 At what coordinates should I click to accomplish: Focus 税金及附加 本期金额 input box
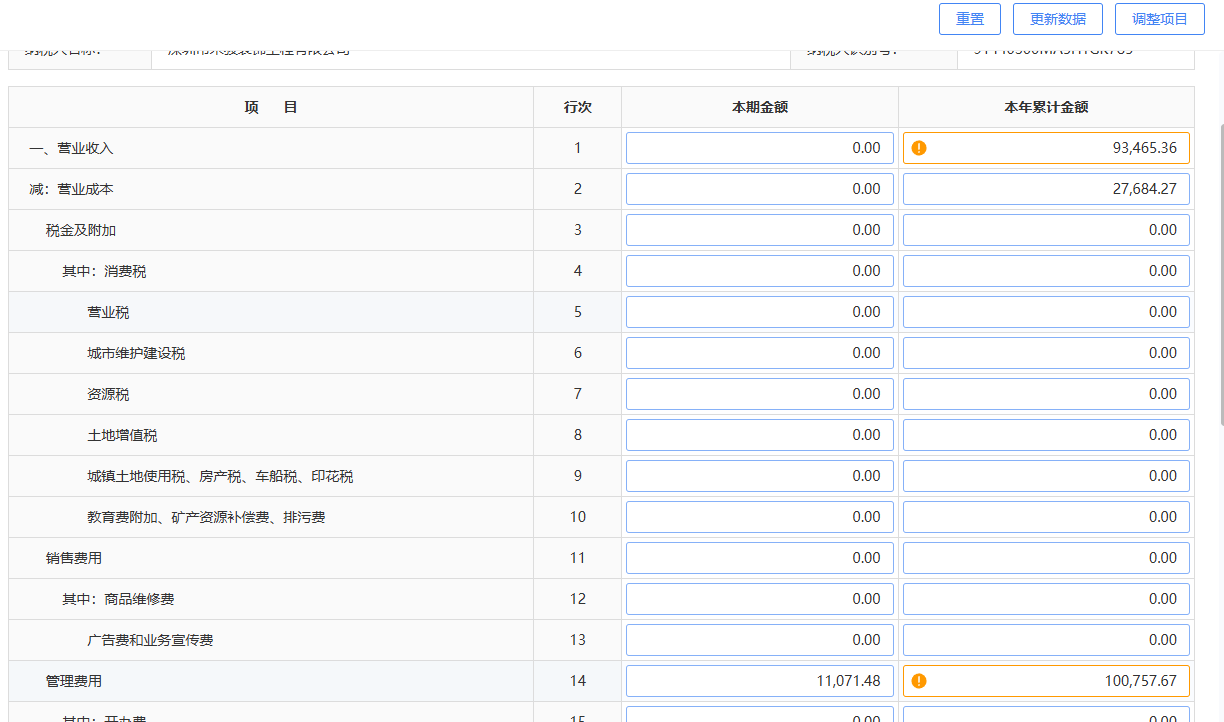[x=759, y=230]
